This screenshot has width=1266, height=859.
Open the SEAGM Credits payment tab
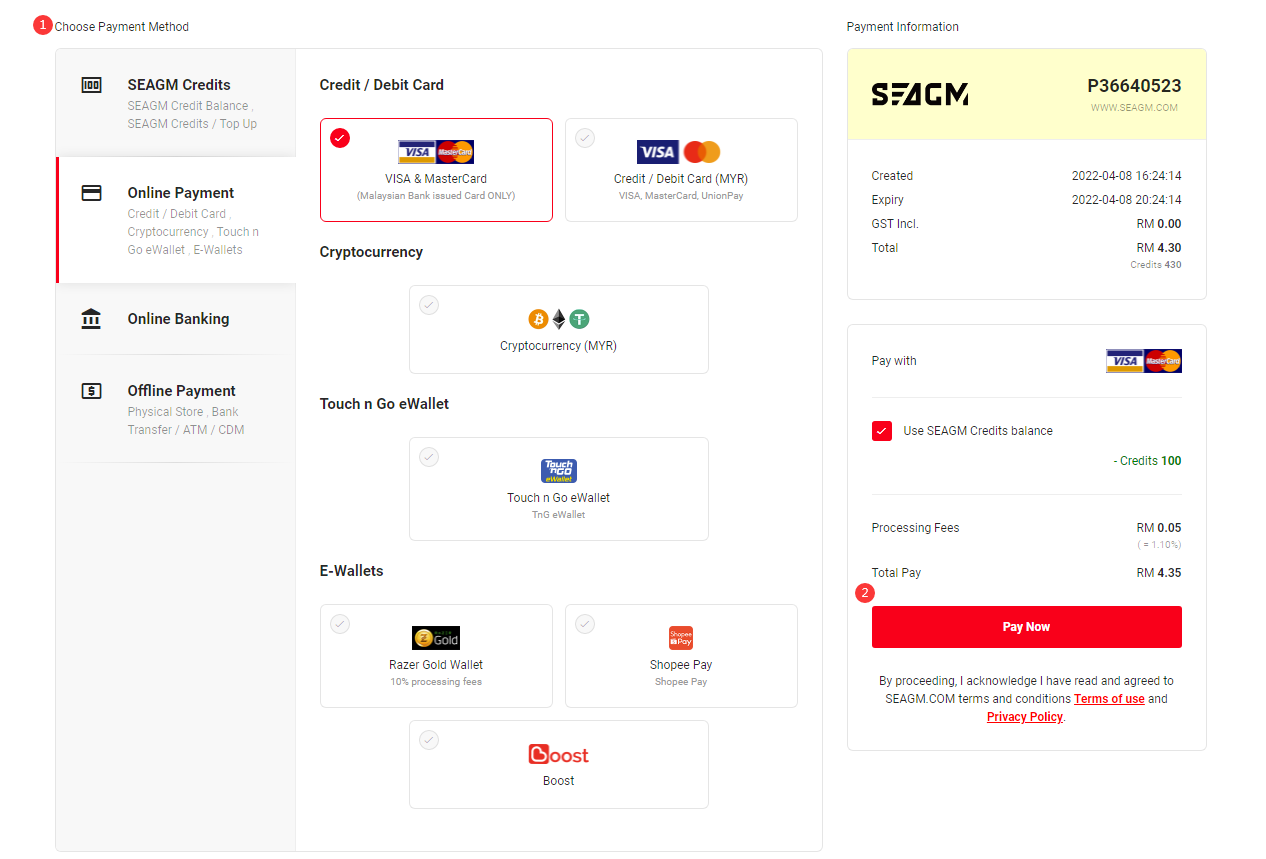pyautogui.click(x=176, y=103)
